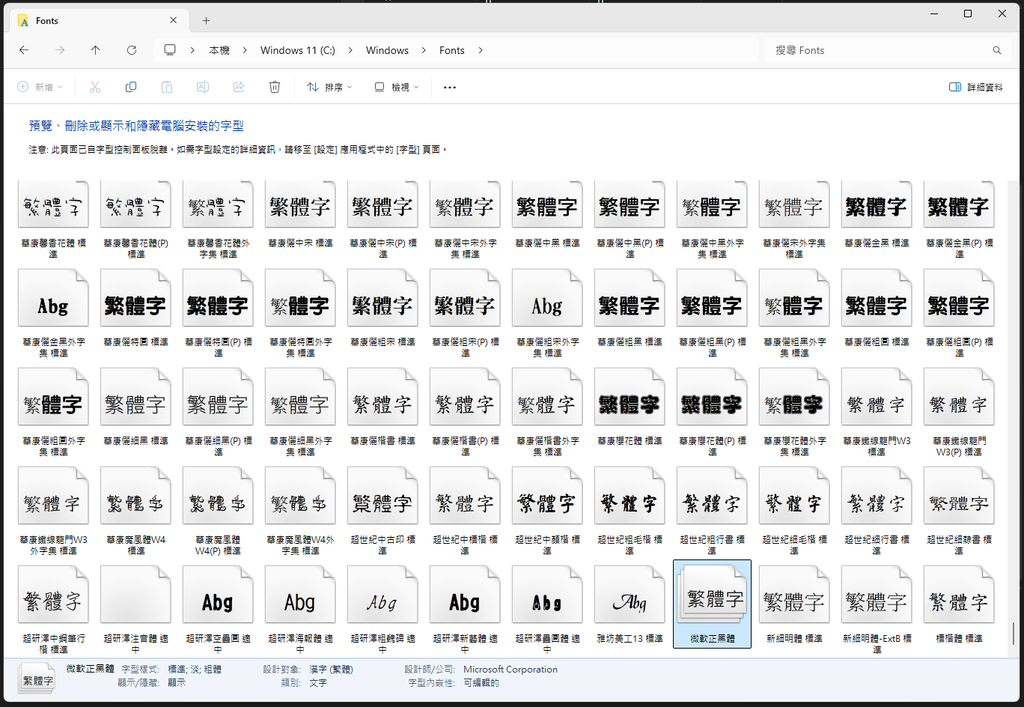Screen dimensions: 1024x707
Task: Click the Share icon in the toolbar
Action: pos(238,87)
